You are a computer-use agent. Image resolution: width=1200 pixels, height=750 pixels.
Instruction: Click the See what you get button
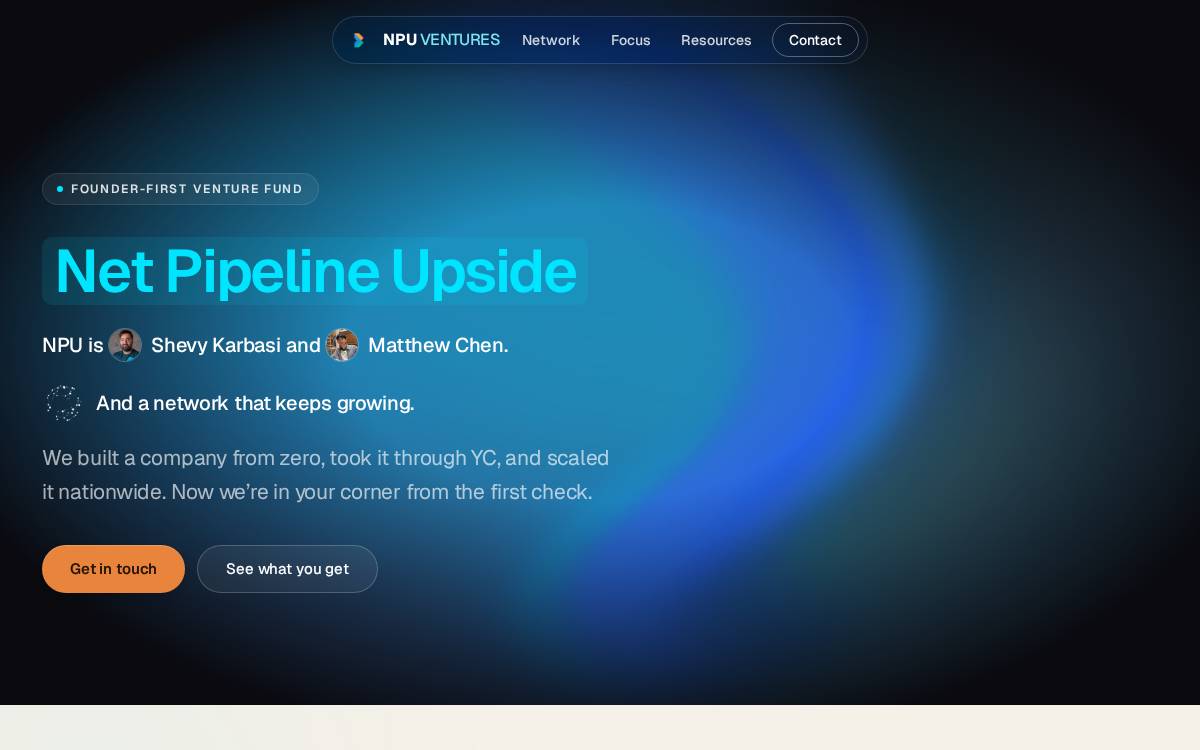click(x=287, y=569)
